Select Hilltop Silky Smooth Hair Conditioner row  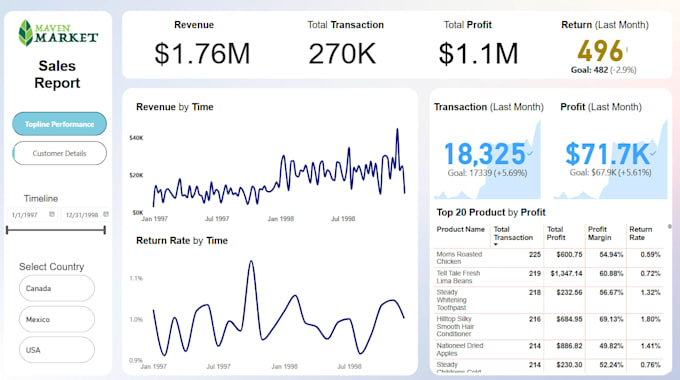pyautogui.click(x=549, y=327)
